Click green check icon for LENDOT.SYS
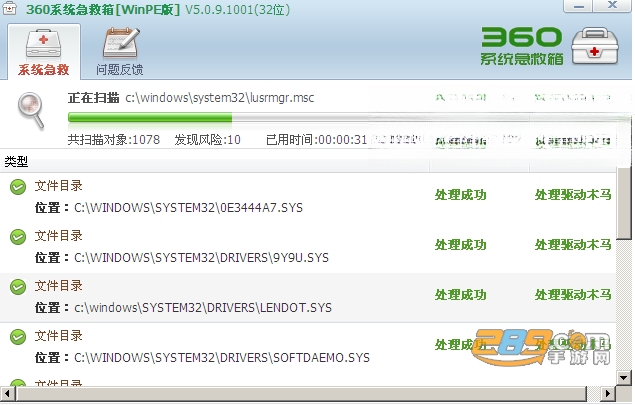The width and height of the screenshot is (635, 405). point(18,287)
